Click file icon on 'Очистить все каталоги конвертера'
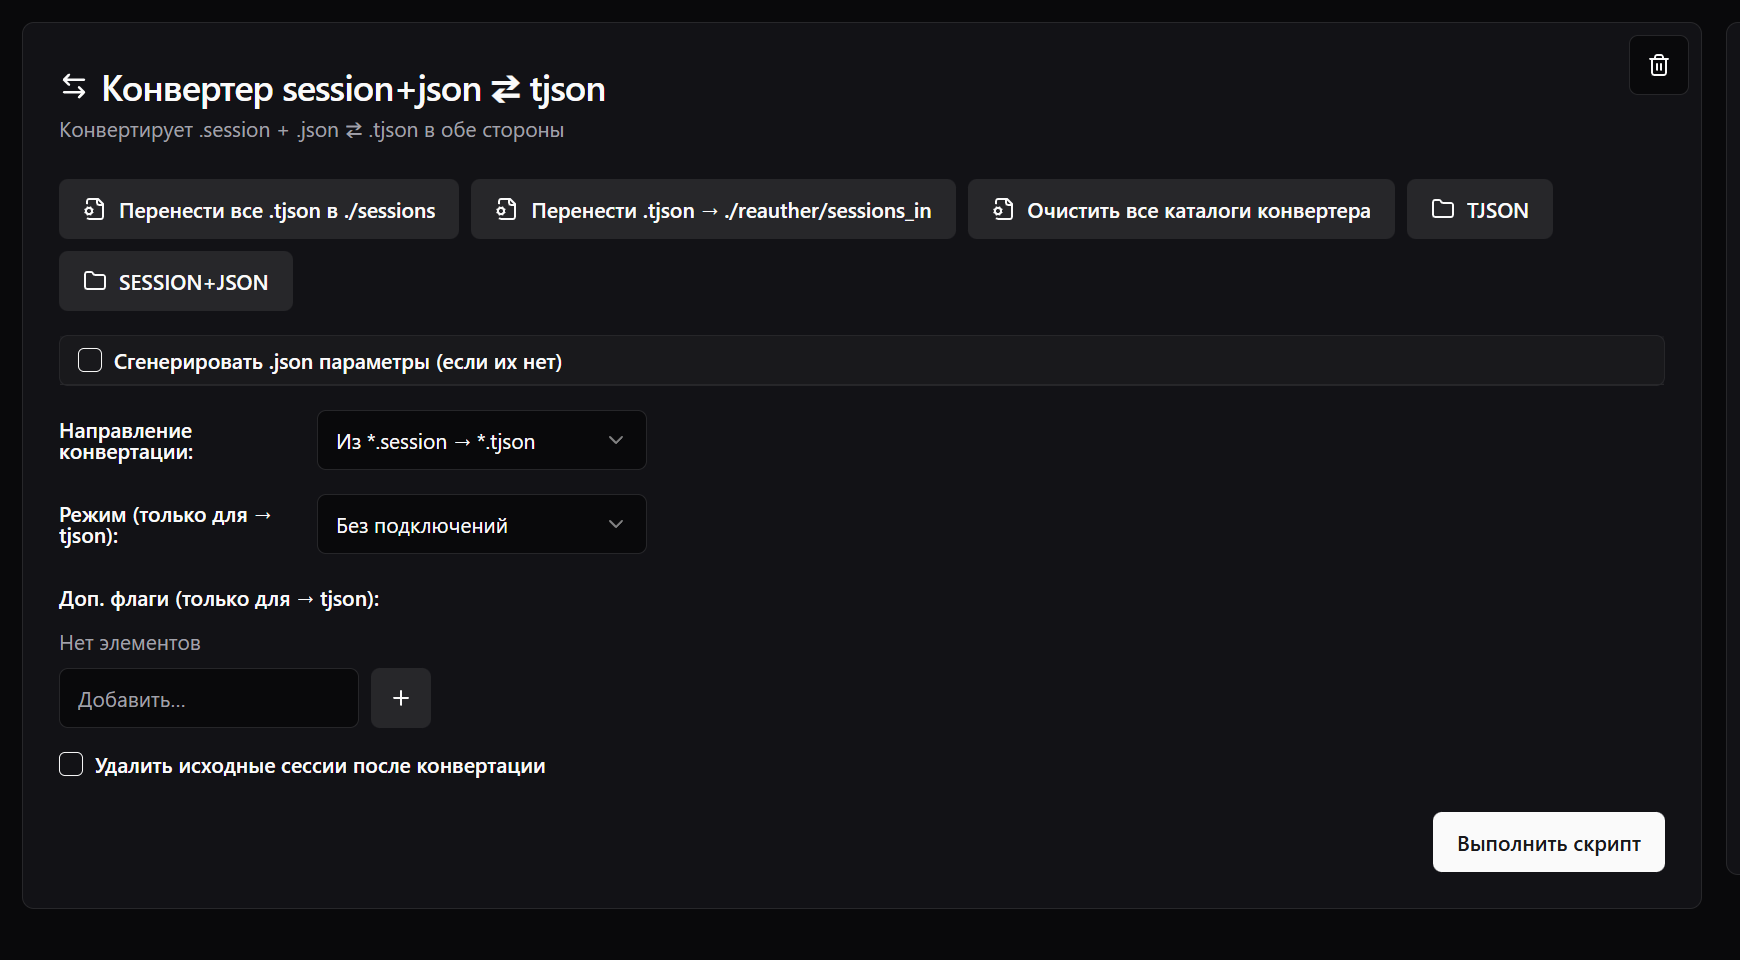1740x960 pixels. point(1002,209)
